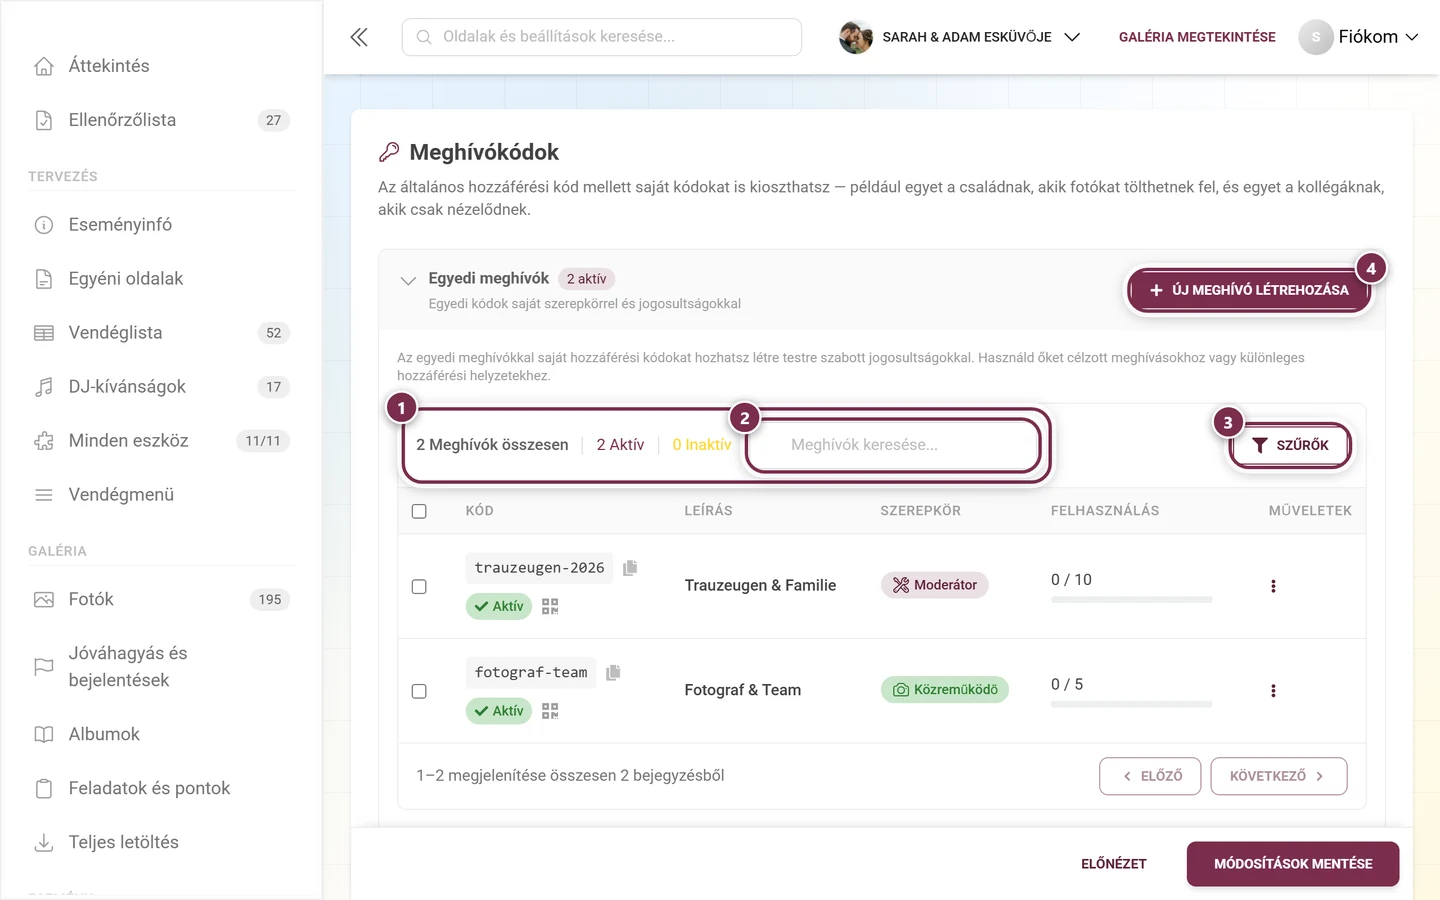The height and width of the screenshot is (900, 1440).
Task: Click the Fotók picture icon
Action: [44, 600]
